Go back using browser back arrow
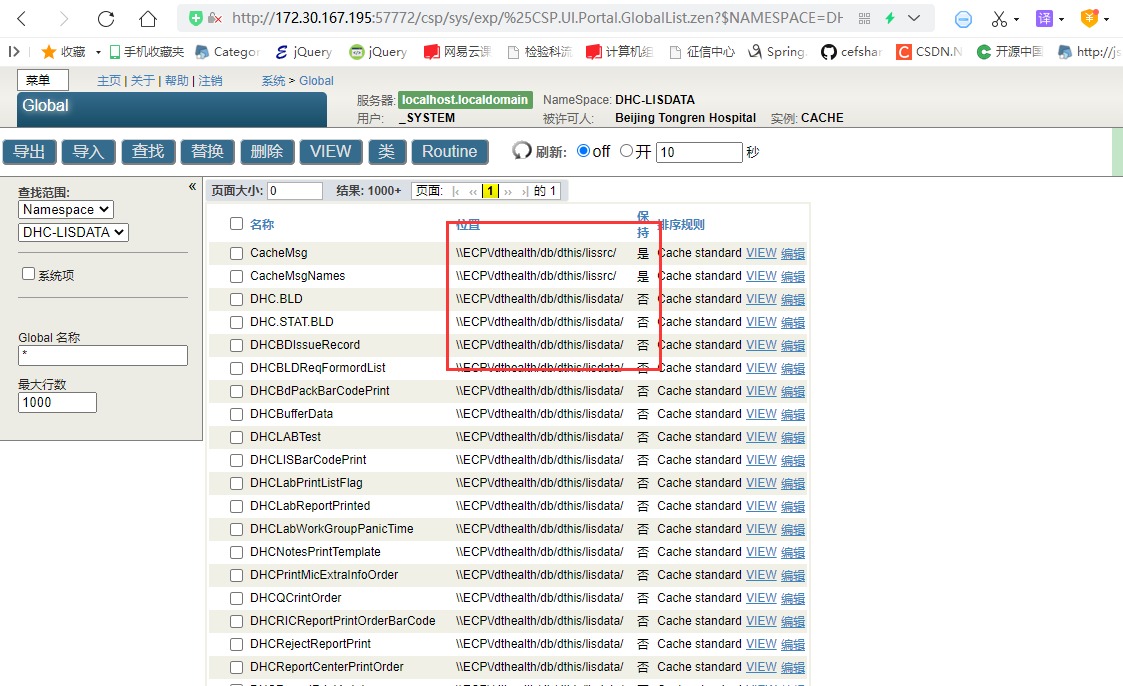This screenshot has height=686, width=1123. point(21,19)
